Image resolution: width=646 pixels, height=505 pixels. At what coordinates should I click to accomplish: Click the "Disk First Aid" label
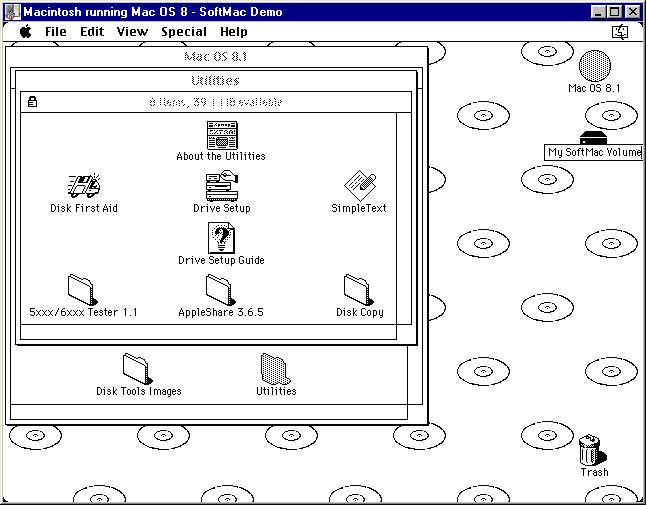coord(84,208)
